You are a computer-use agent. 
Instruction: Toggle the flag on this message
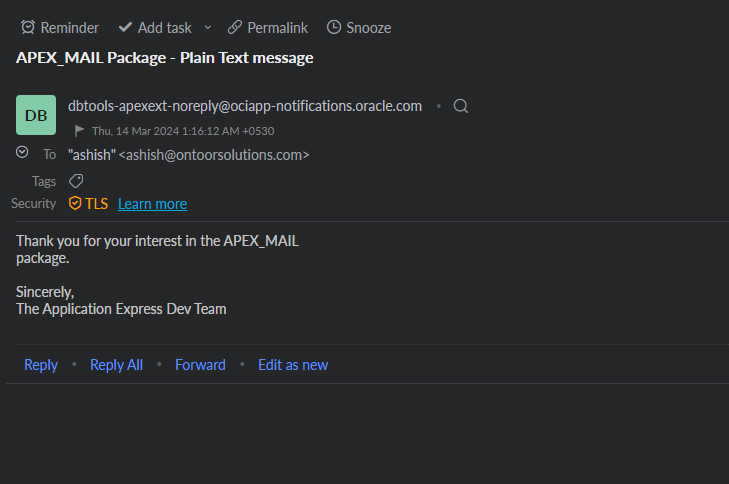(x=79, y=131)
